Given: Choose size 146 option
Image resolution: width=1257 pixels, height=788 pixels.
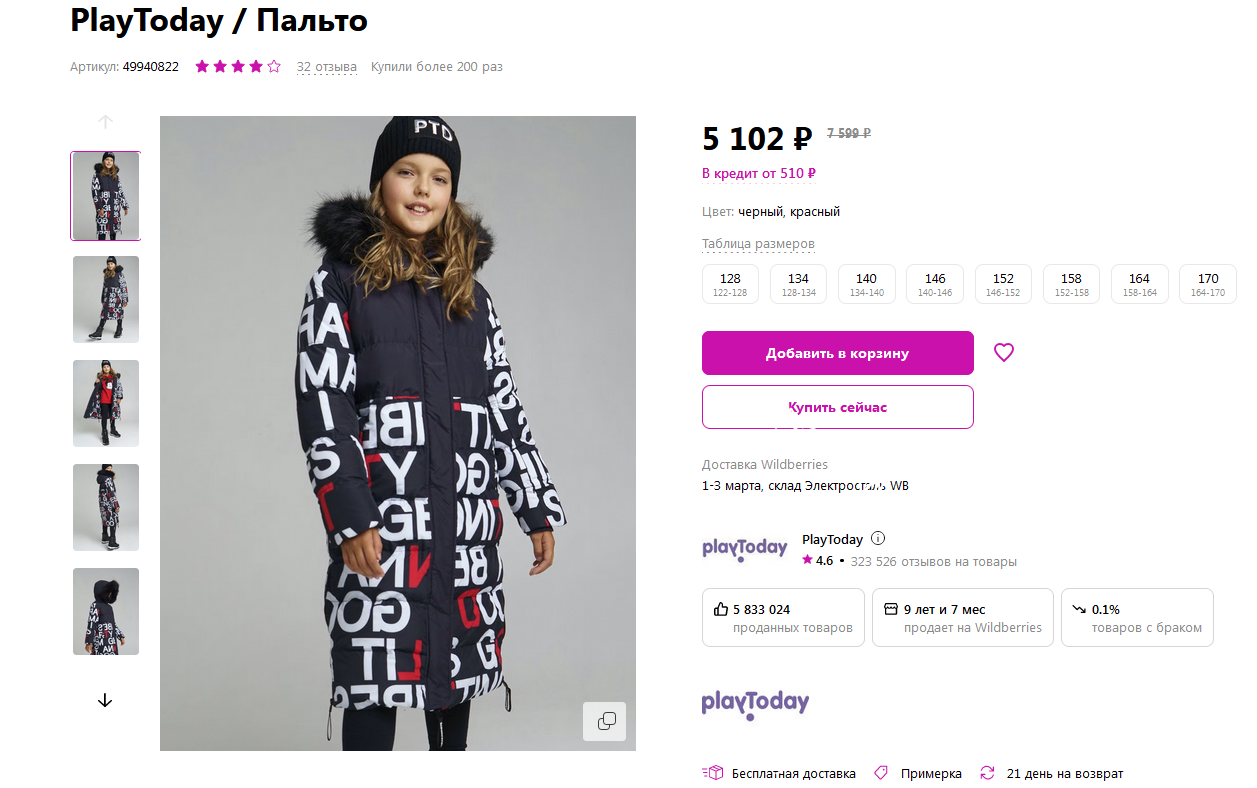Looking at the screenshot, I should tap(935, 284).
